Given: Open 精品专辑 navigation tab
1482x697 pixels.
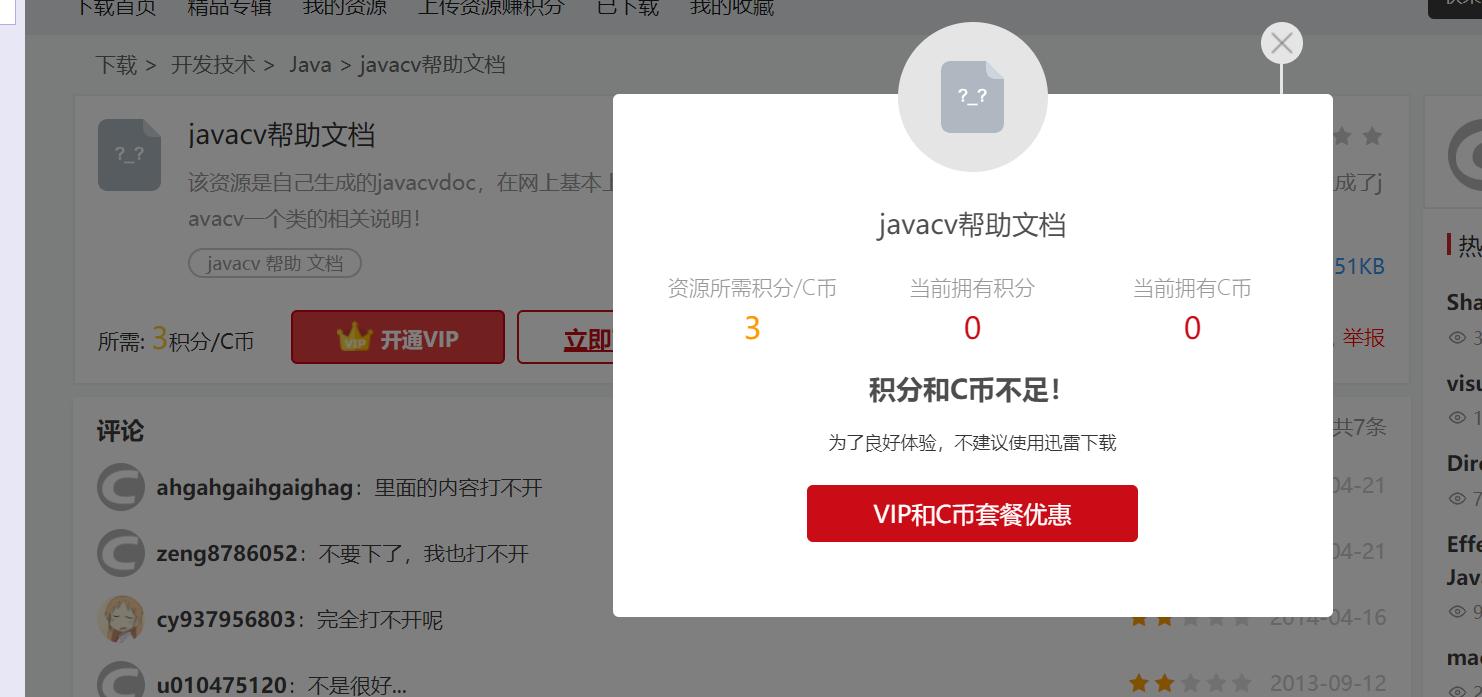Looking at the screenshot, I should (229, 8).
